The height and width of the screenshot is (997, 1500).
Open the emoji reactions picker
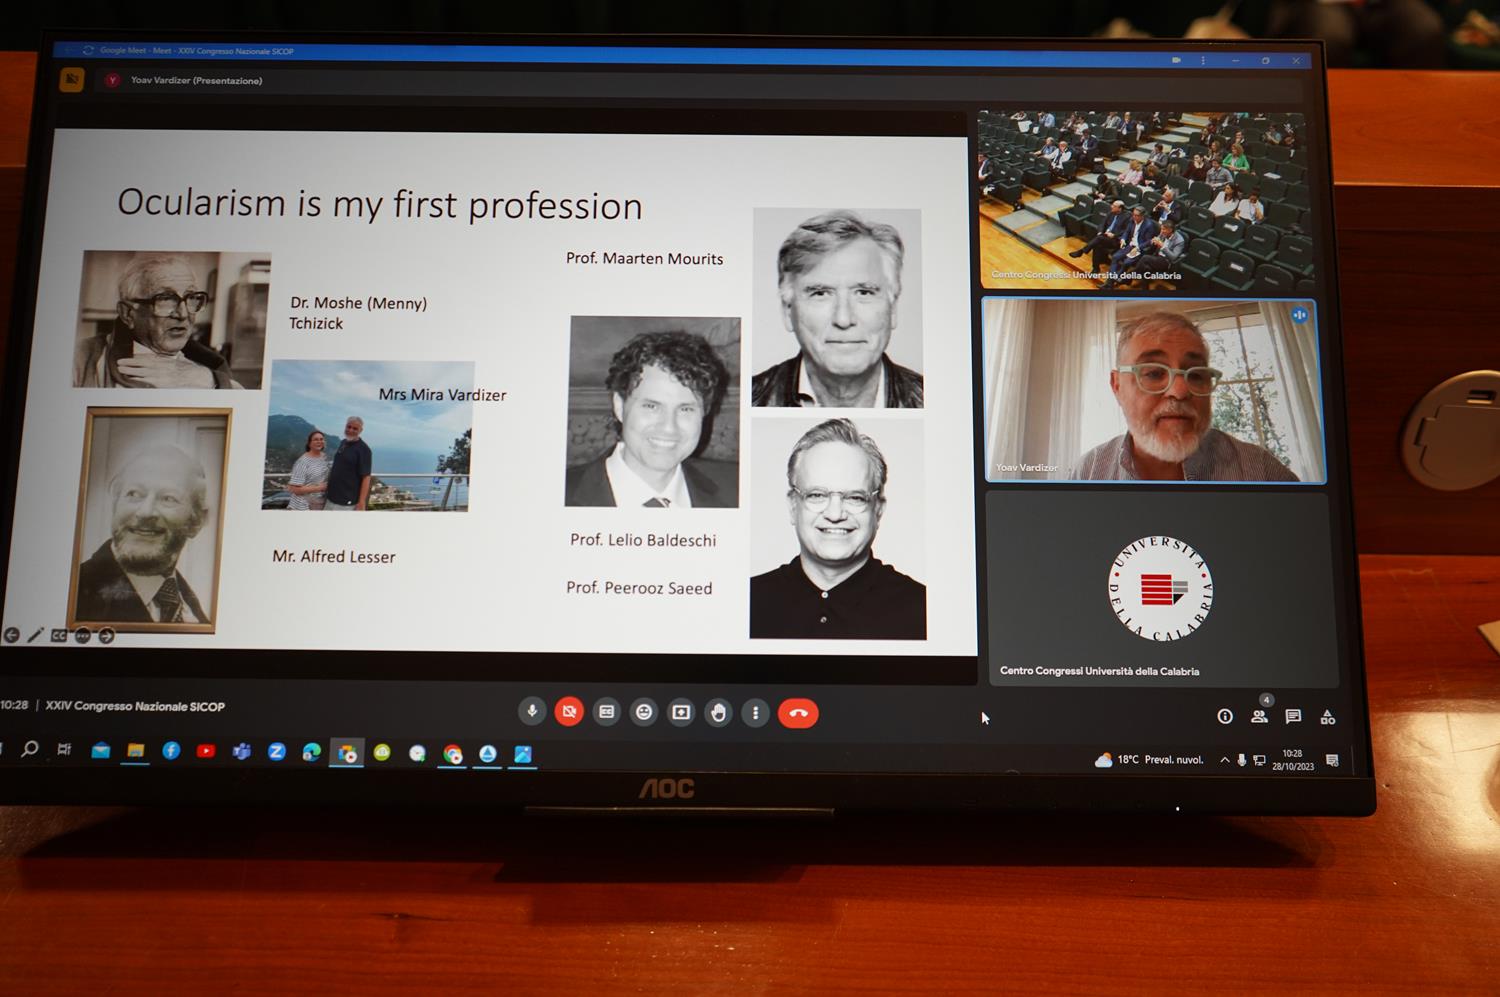[x=644, y=712]
